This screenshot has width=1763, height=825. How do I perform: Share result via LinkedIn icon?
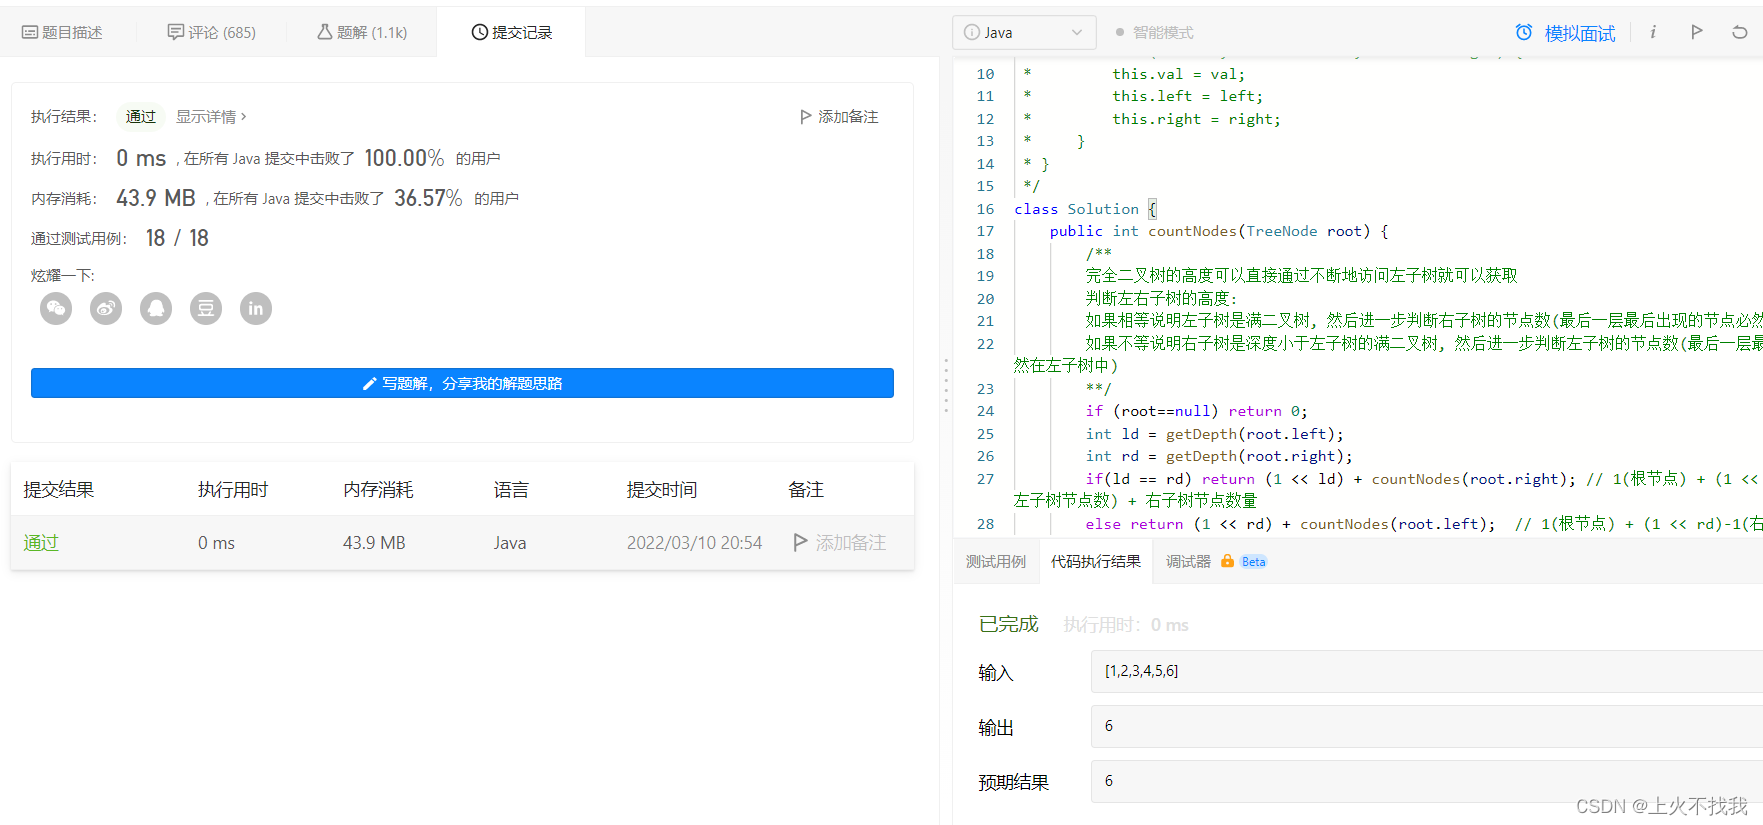[256, 308]
